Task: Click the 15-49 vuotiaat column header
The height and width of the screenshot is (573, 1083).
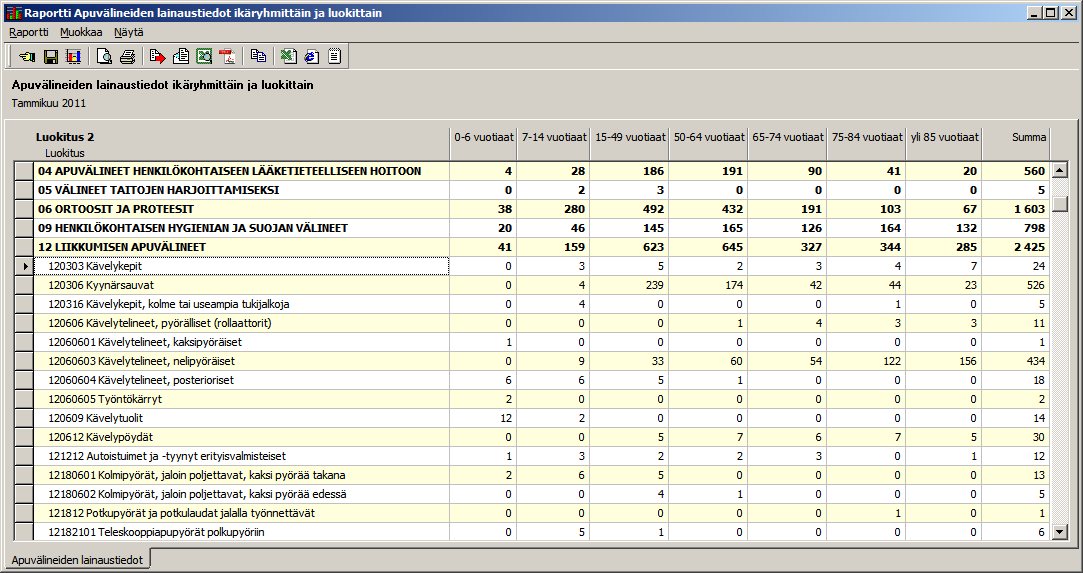Action: [x=630, y=137]
